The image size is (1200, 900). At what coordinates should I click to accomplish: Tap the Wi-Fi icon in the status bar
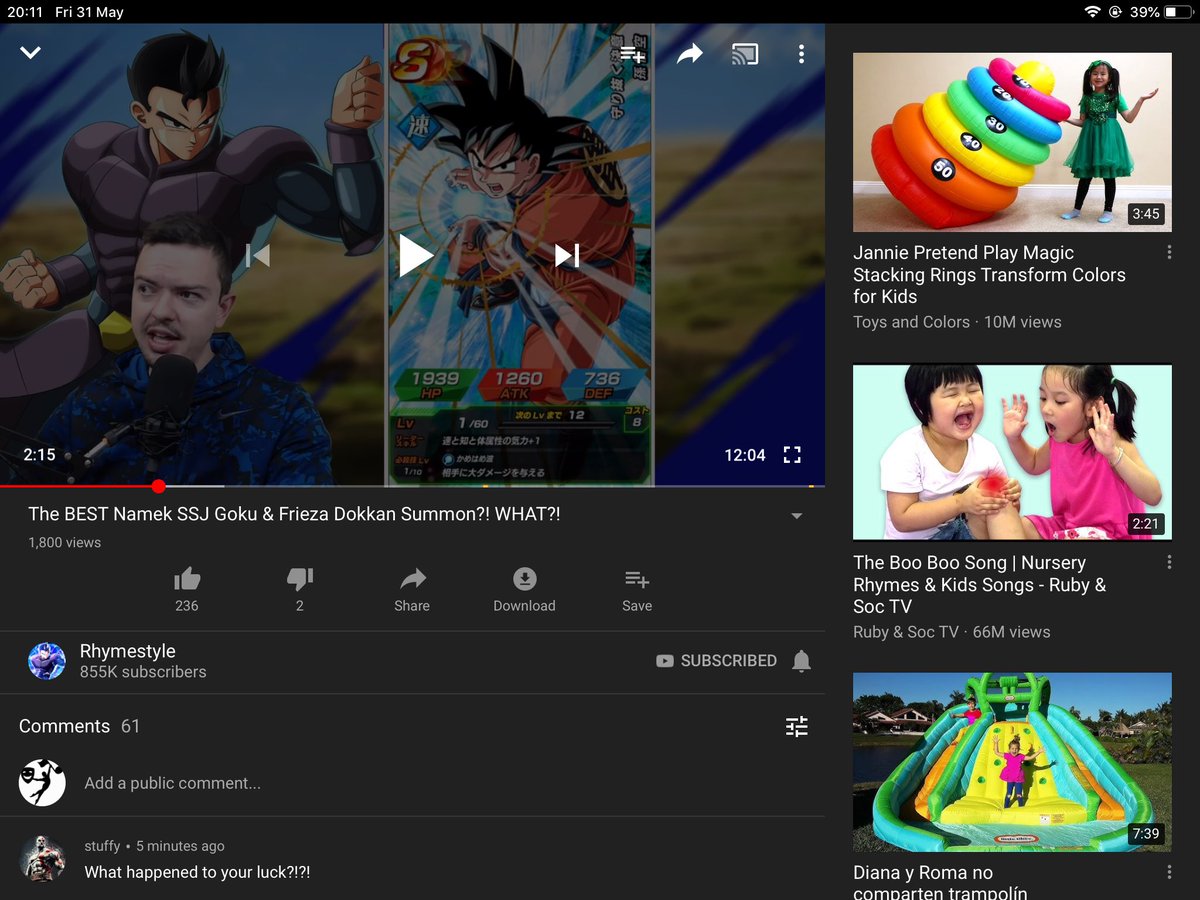1092,12
